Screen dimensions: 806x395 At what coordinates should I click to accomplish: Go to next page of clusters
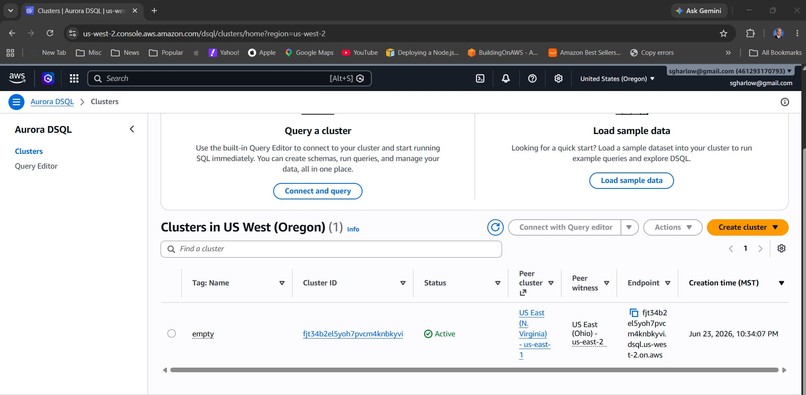(760, 248)
